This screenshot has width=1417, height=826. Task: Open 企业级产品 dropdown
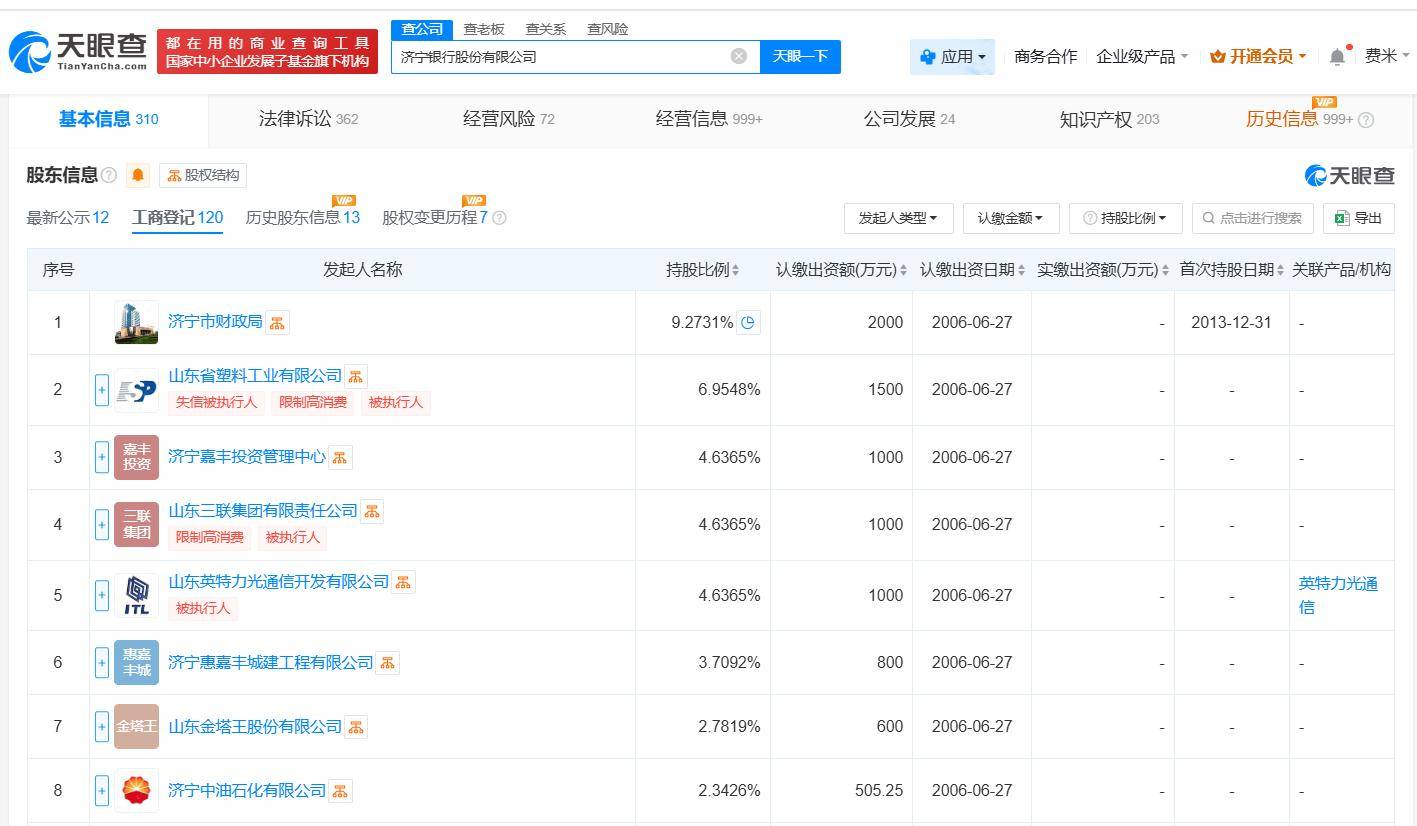pos(1142,57)
